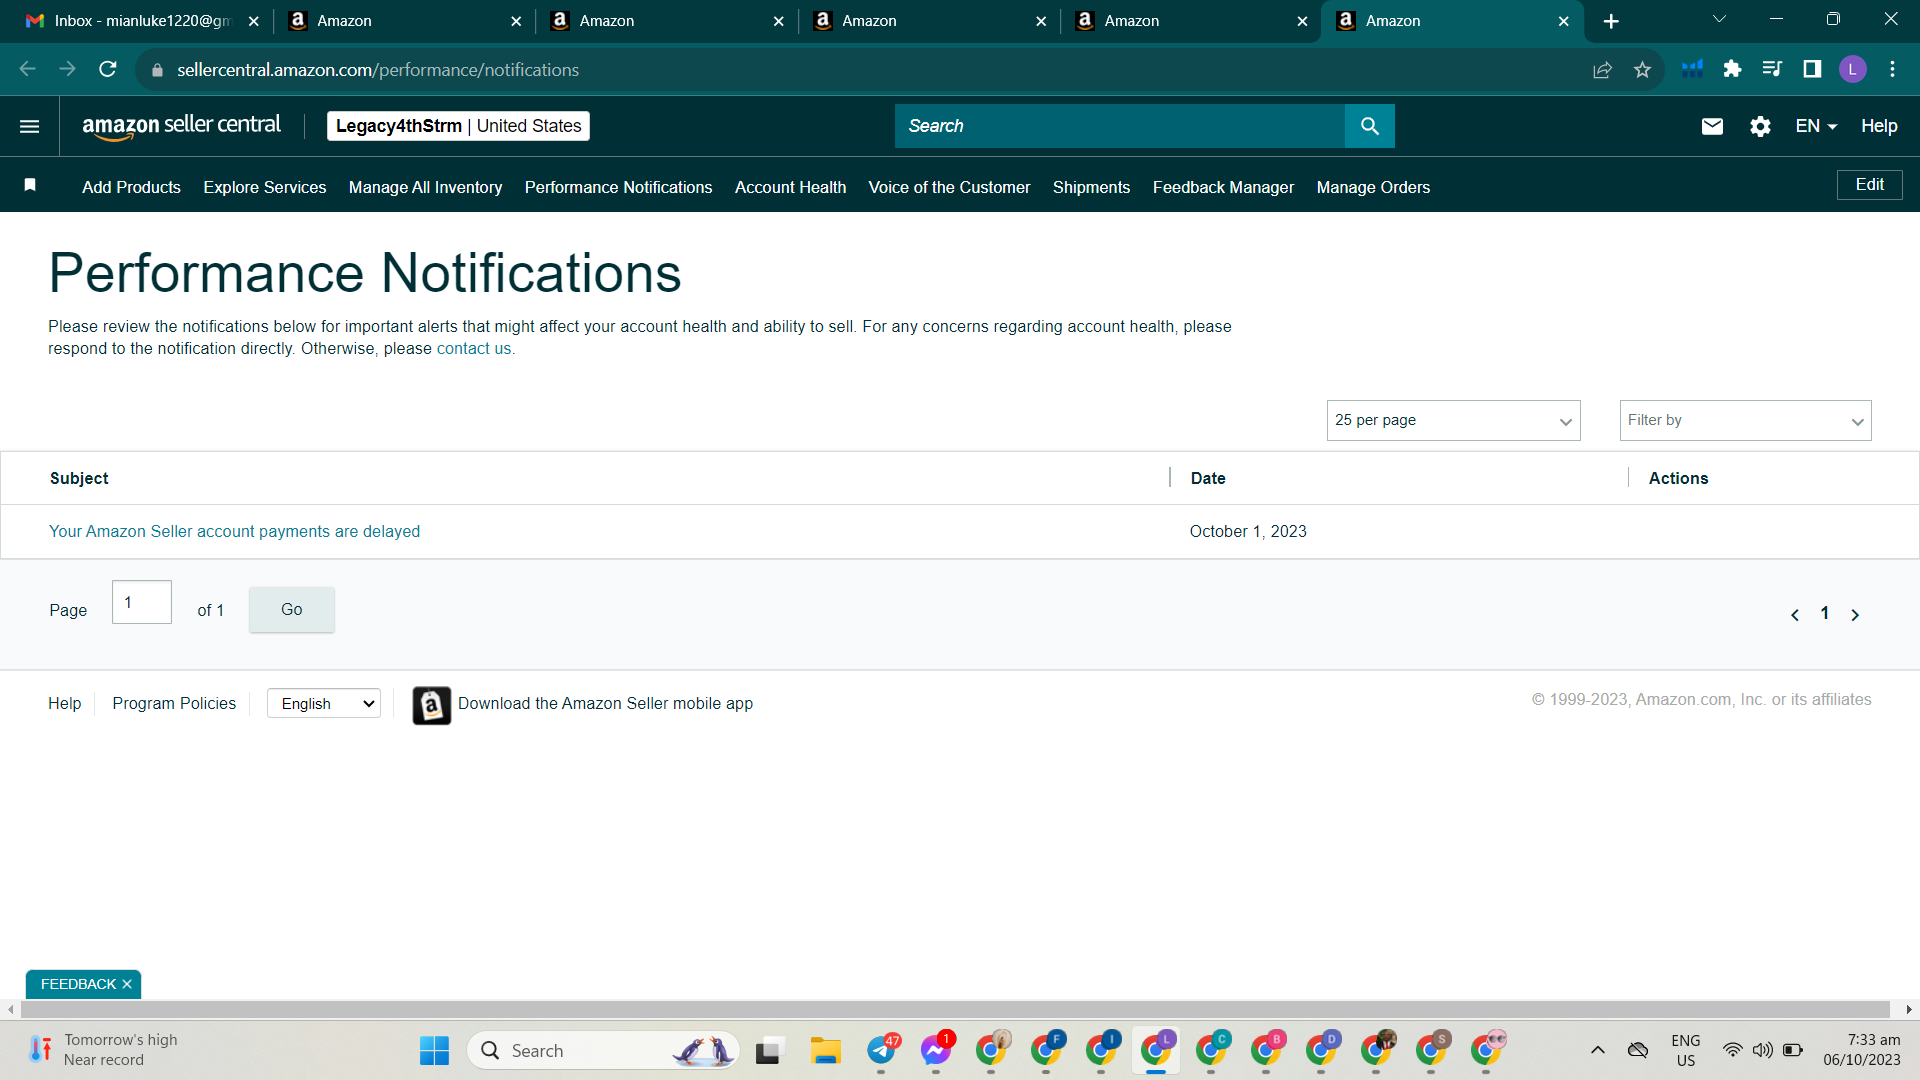Open the Chrome tab search chevron
Viewport: 1920px width, 1080px height.
(1719, 20)
